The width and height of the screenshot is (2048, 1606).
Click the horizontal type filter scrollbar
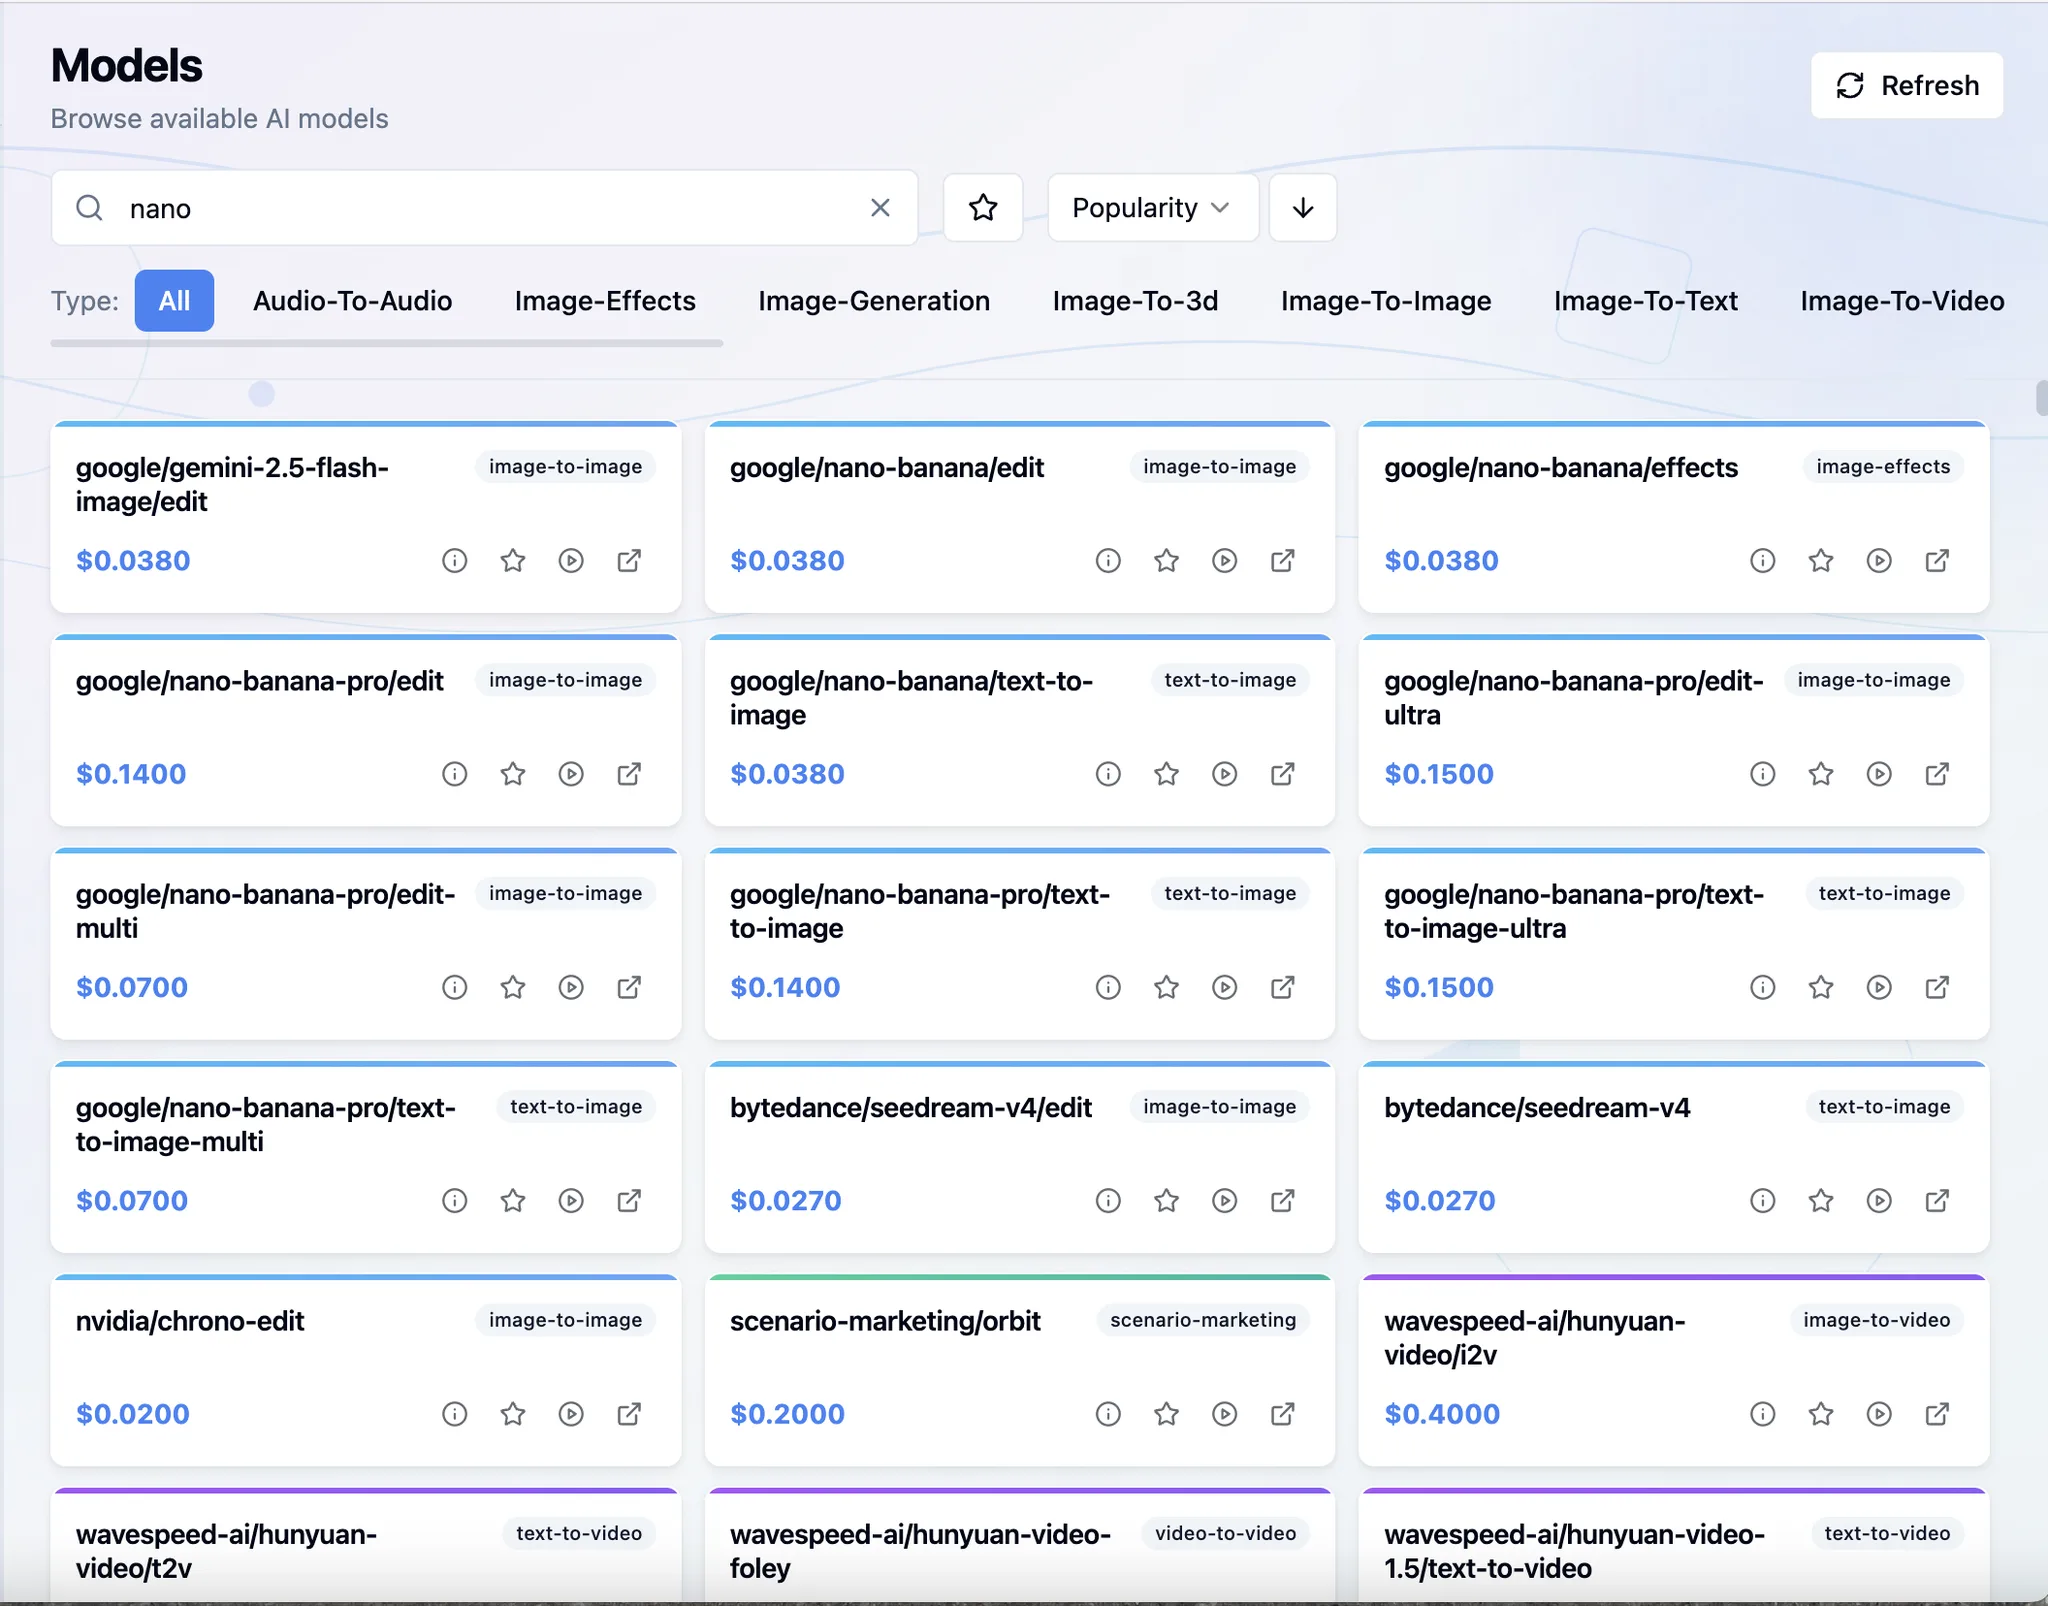(x=387, y=343)
